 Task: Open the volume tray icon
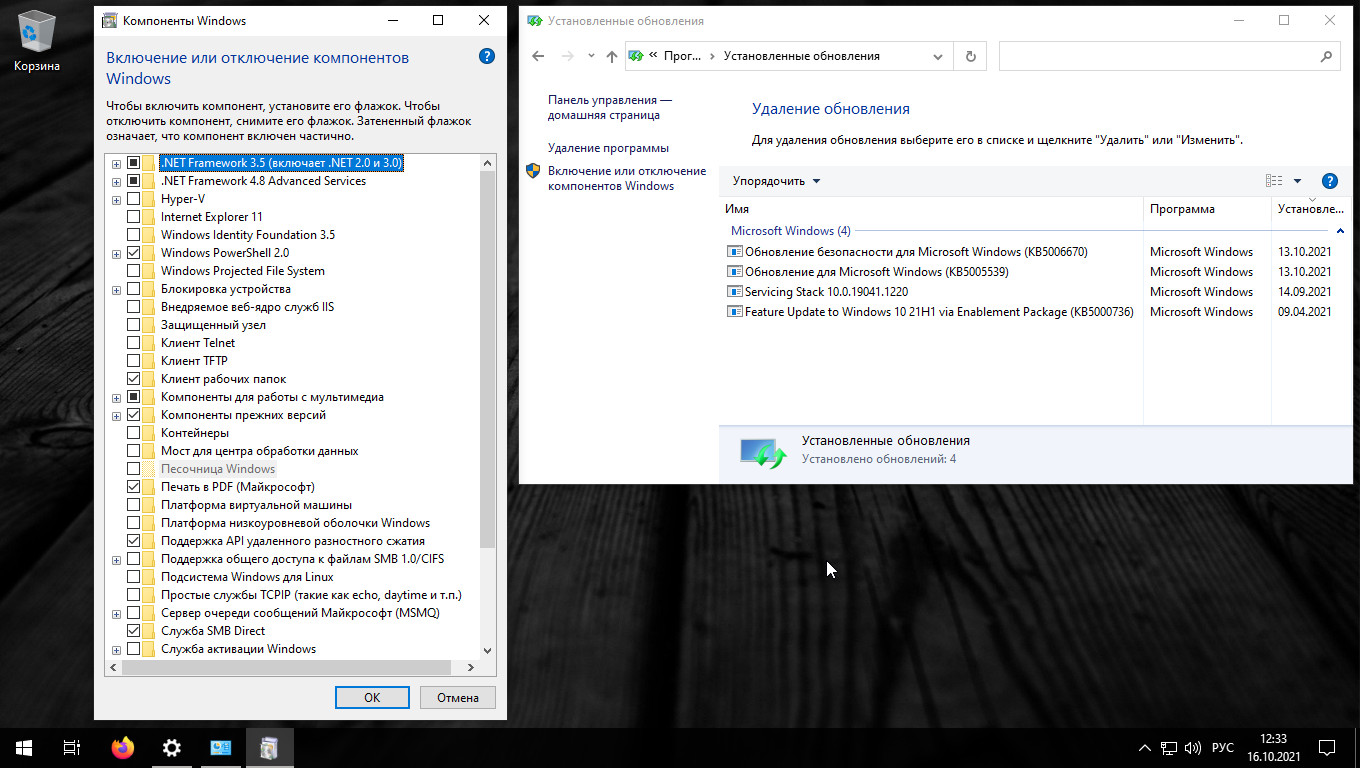(1192, 748)
